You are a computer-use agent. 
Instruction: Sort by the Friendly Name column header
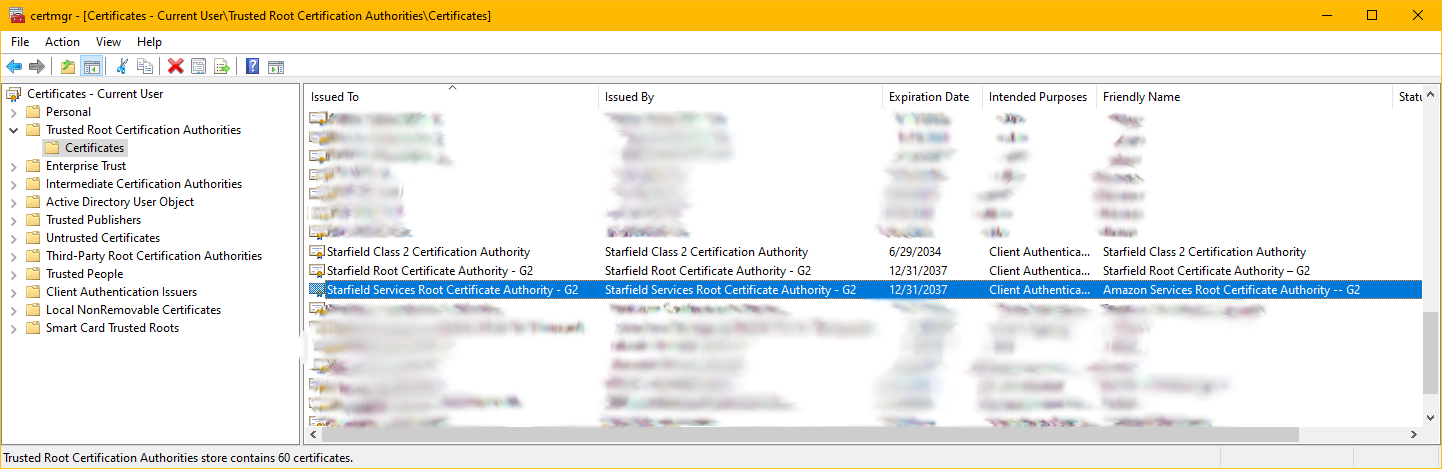click(1141, 97)
